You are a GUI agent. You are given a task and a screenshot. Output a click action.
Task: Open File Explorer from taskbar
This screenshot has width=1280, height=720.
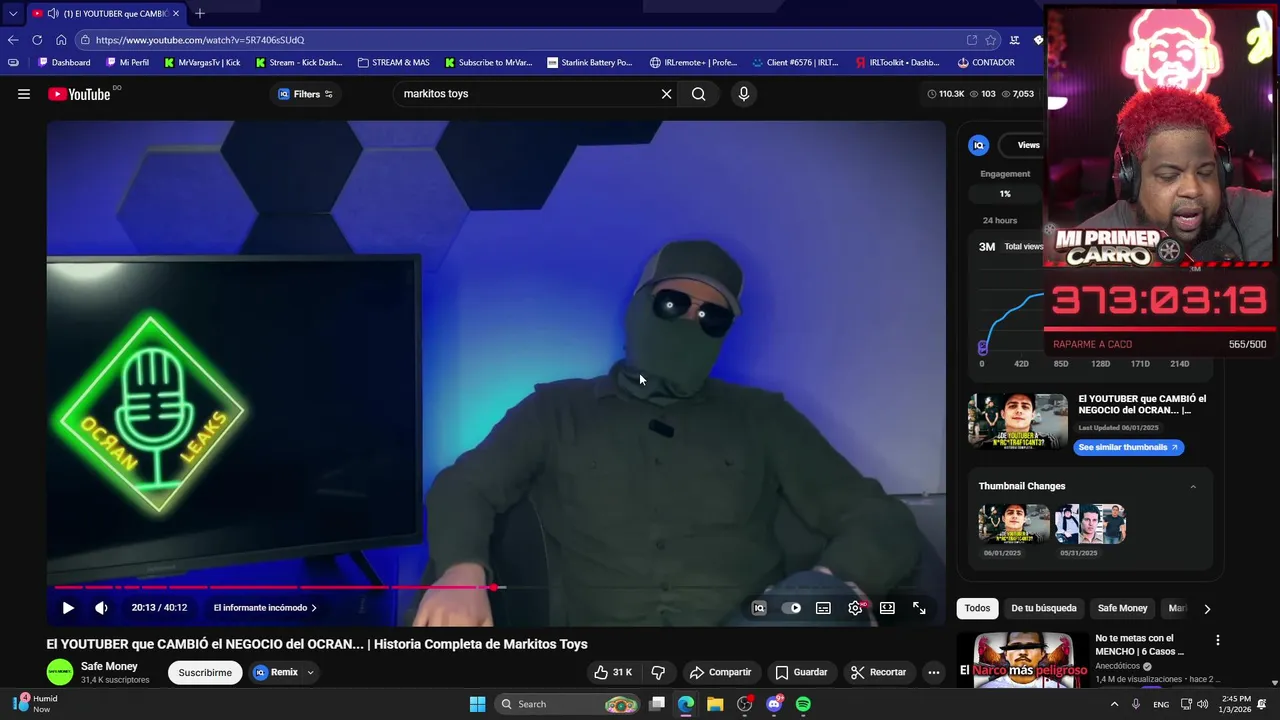pos(715,704)
